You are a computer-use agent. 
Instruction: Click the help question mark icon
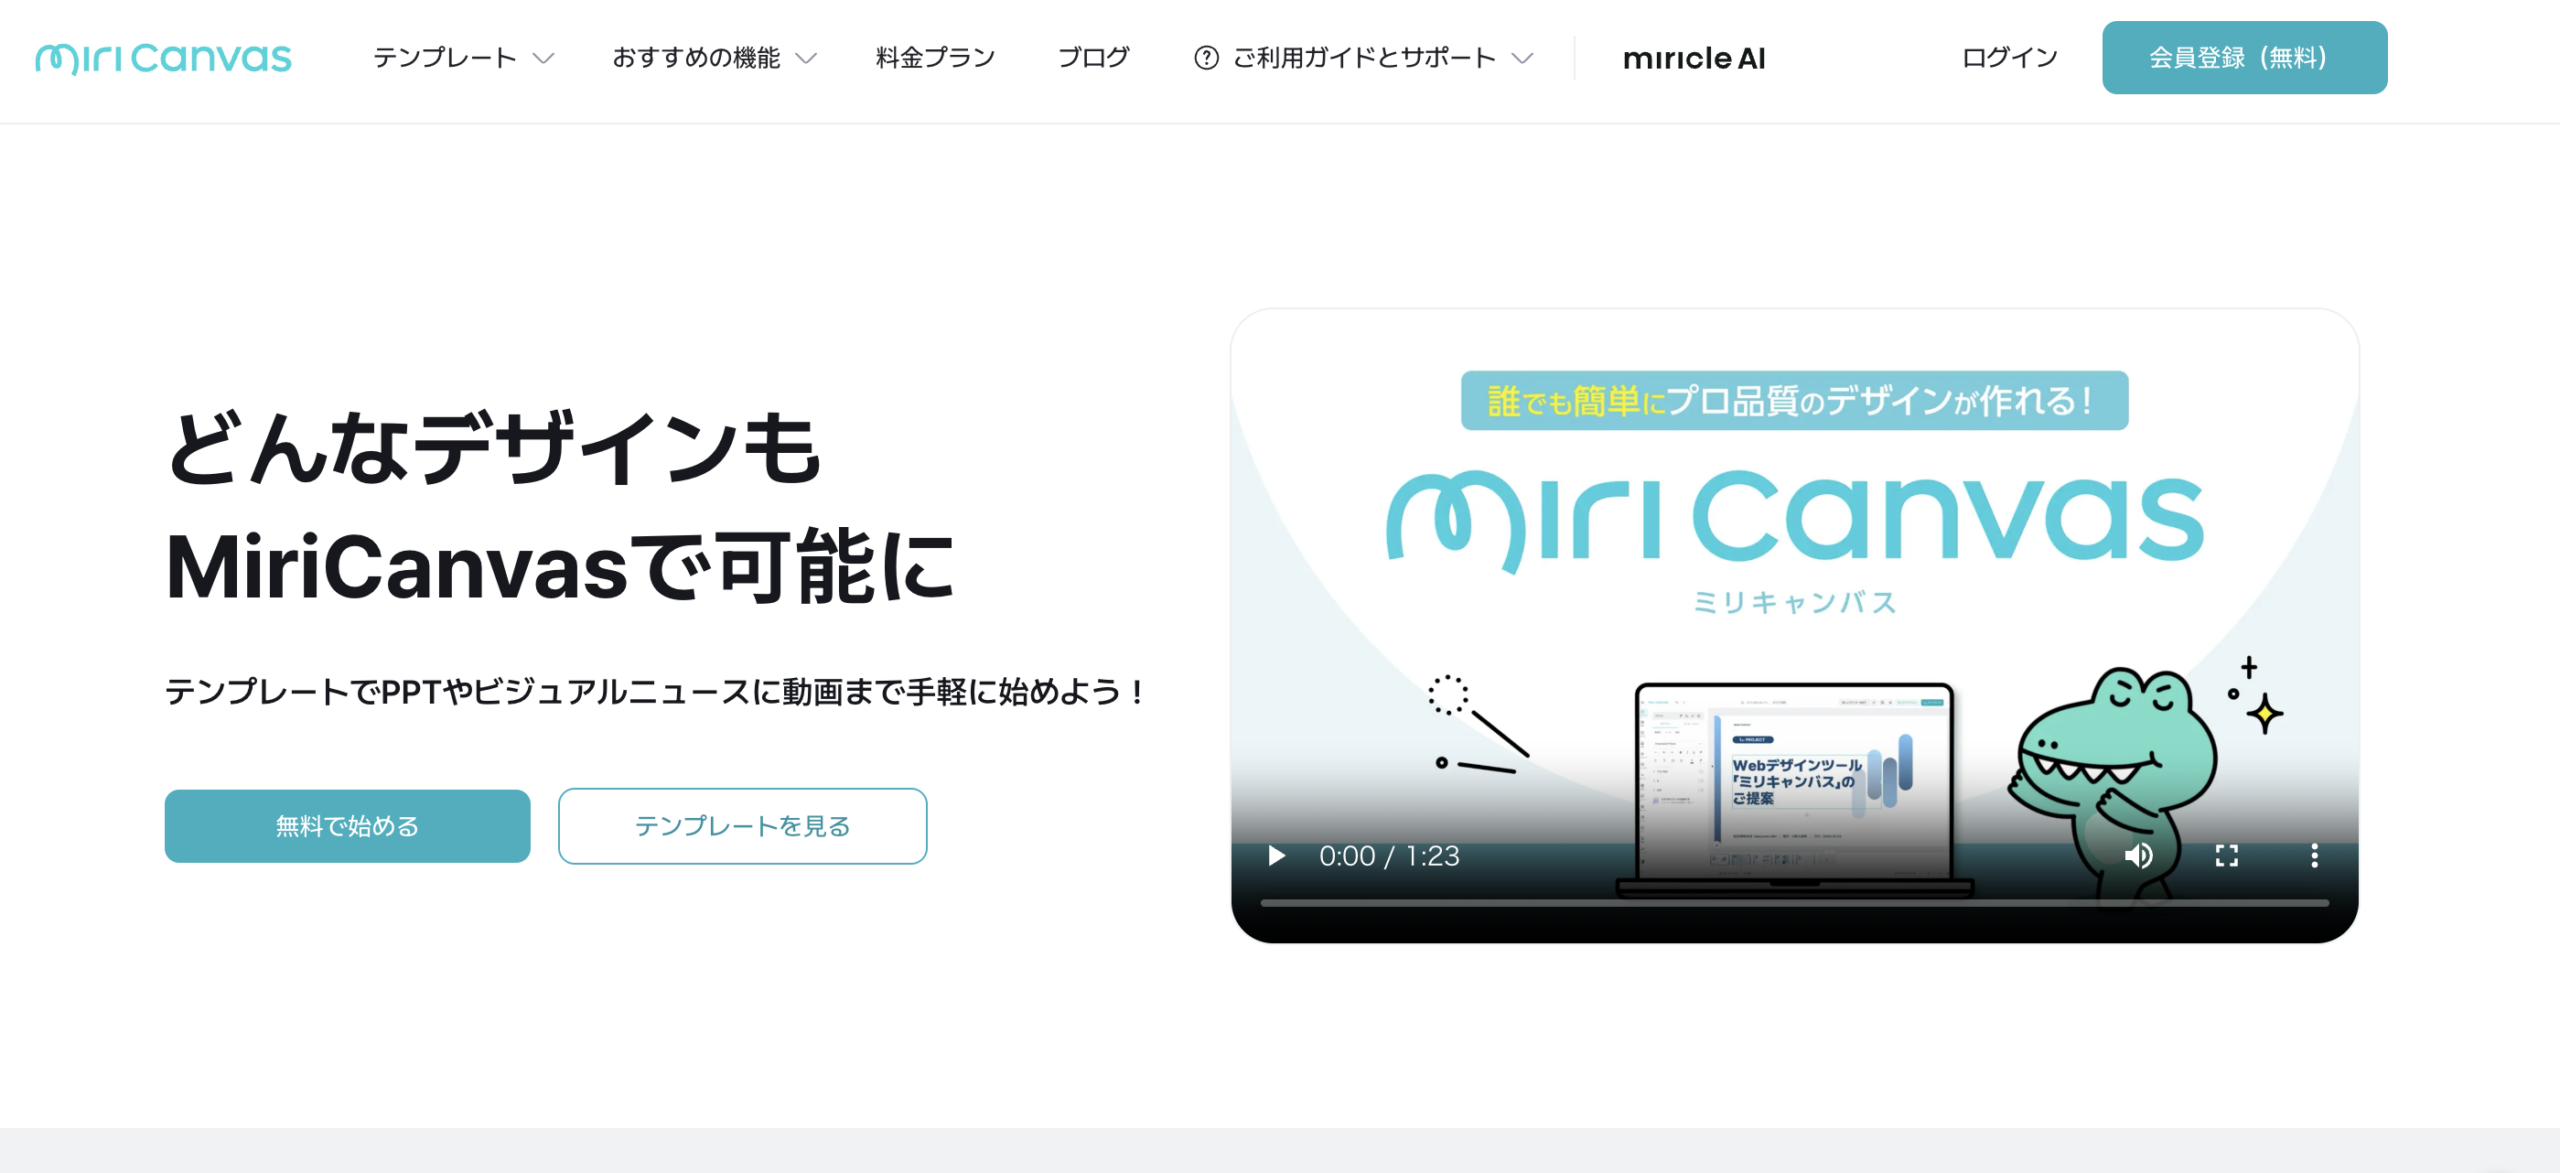tap(1206, 58)
